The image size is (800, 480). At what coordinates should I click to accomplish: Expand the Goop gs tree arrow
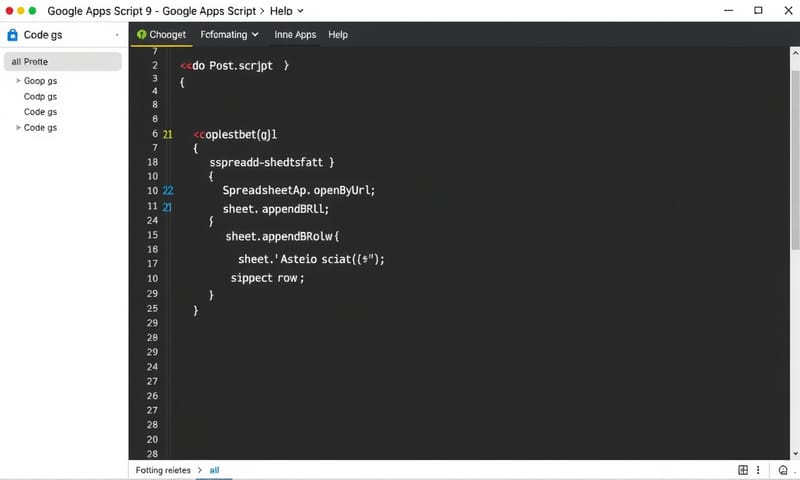[x=18, y=81]
